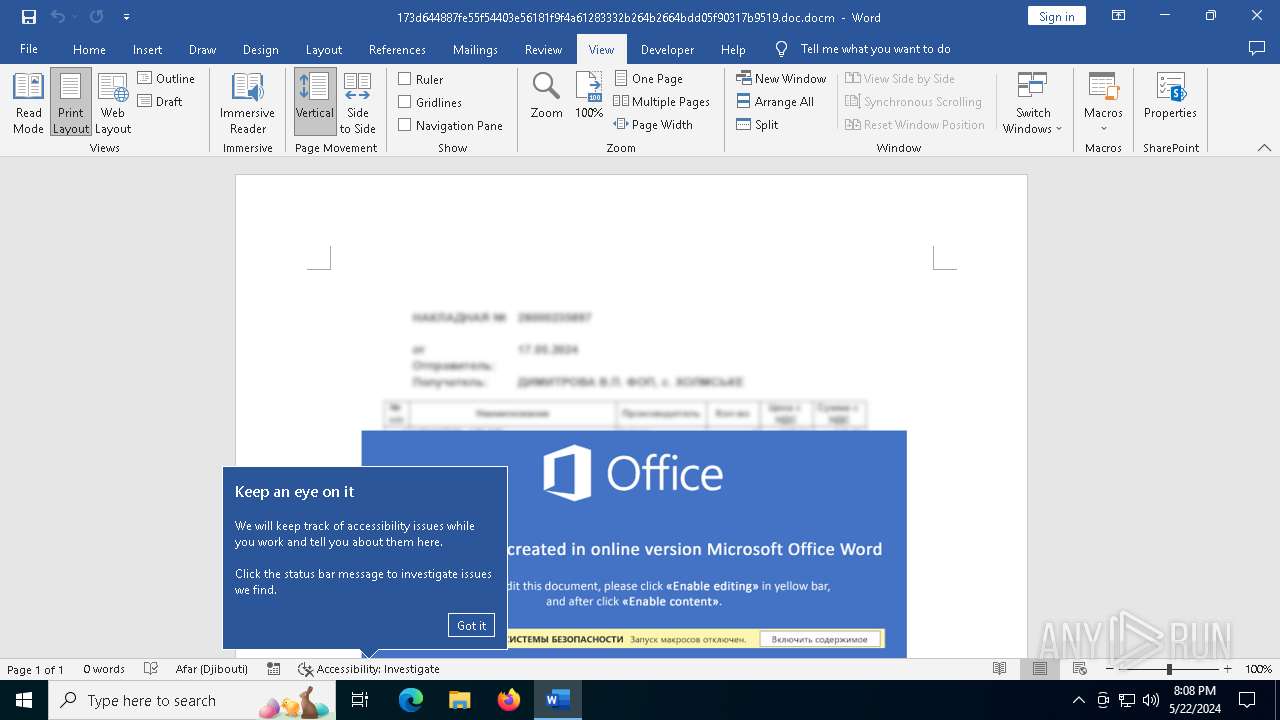
Task: Select Vertical page movement
Action: (315, 103)
